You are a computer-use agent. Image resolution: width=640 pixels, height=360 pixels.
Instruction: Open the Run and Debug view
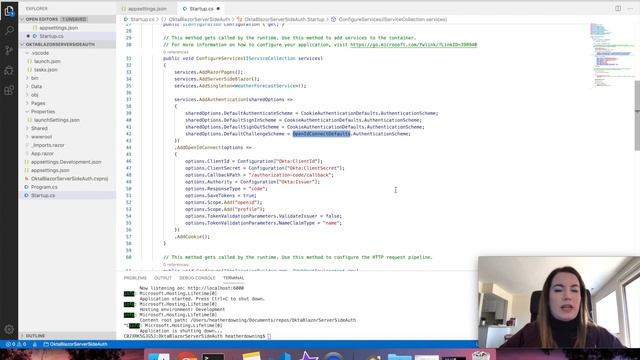coord(9,70)
